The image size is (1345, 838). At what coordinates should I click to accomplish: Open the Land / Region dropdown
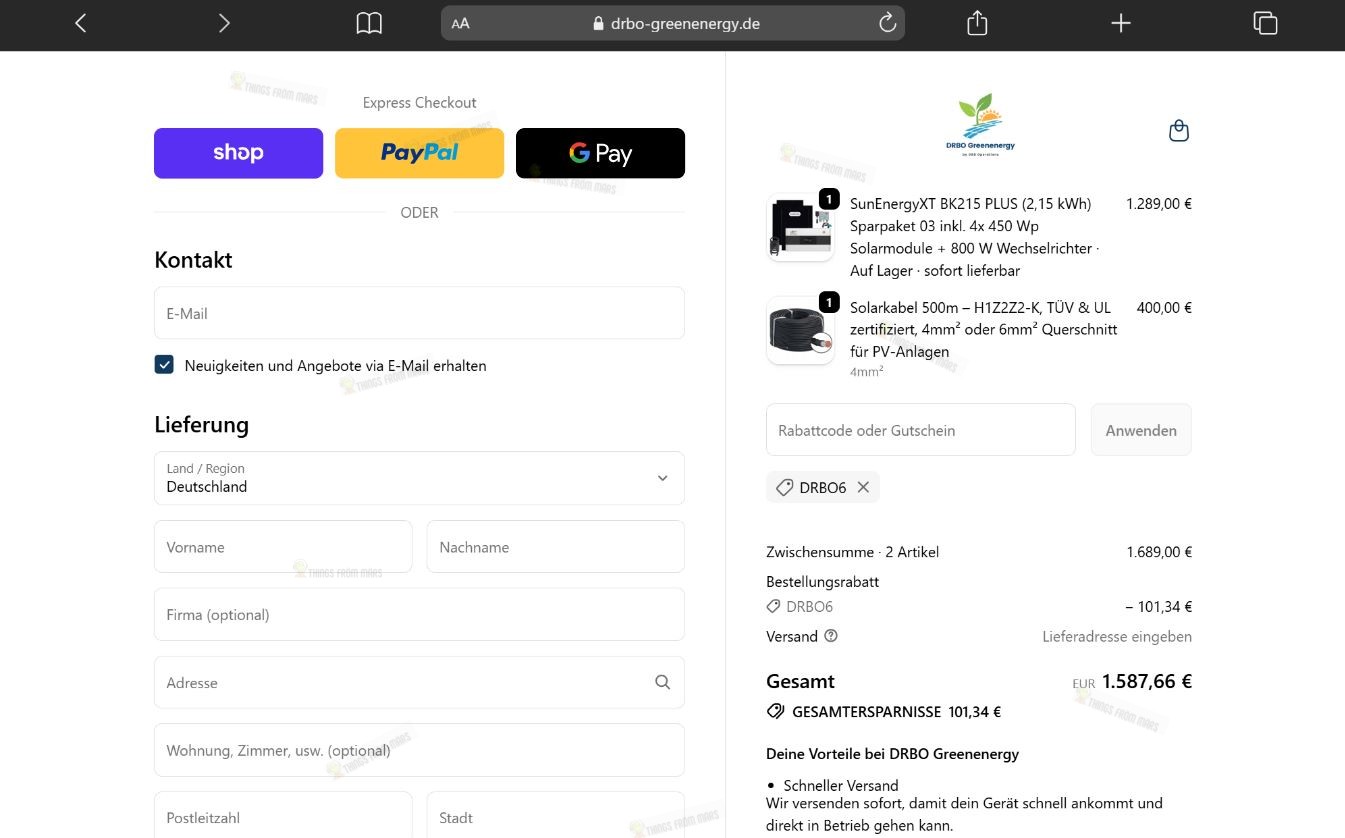pos(419,478)
